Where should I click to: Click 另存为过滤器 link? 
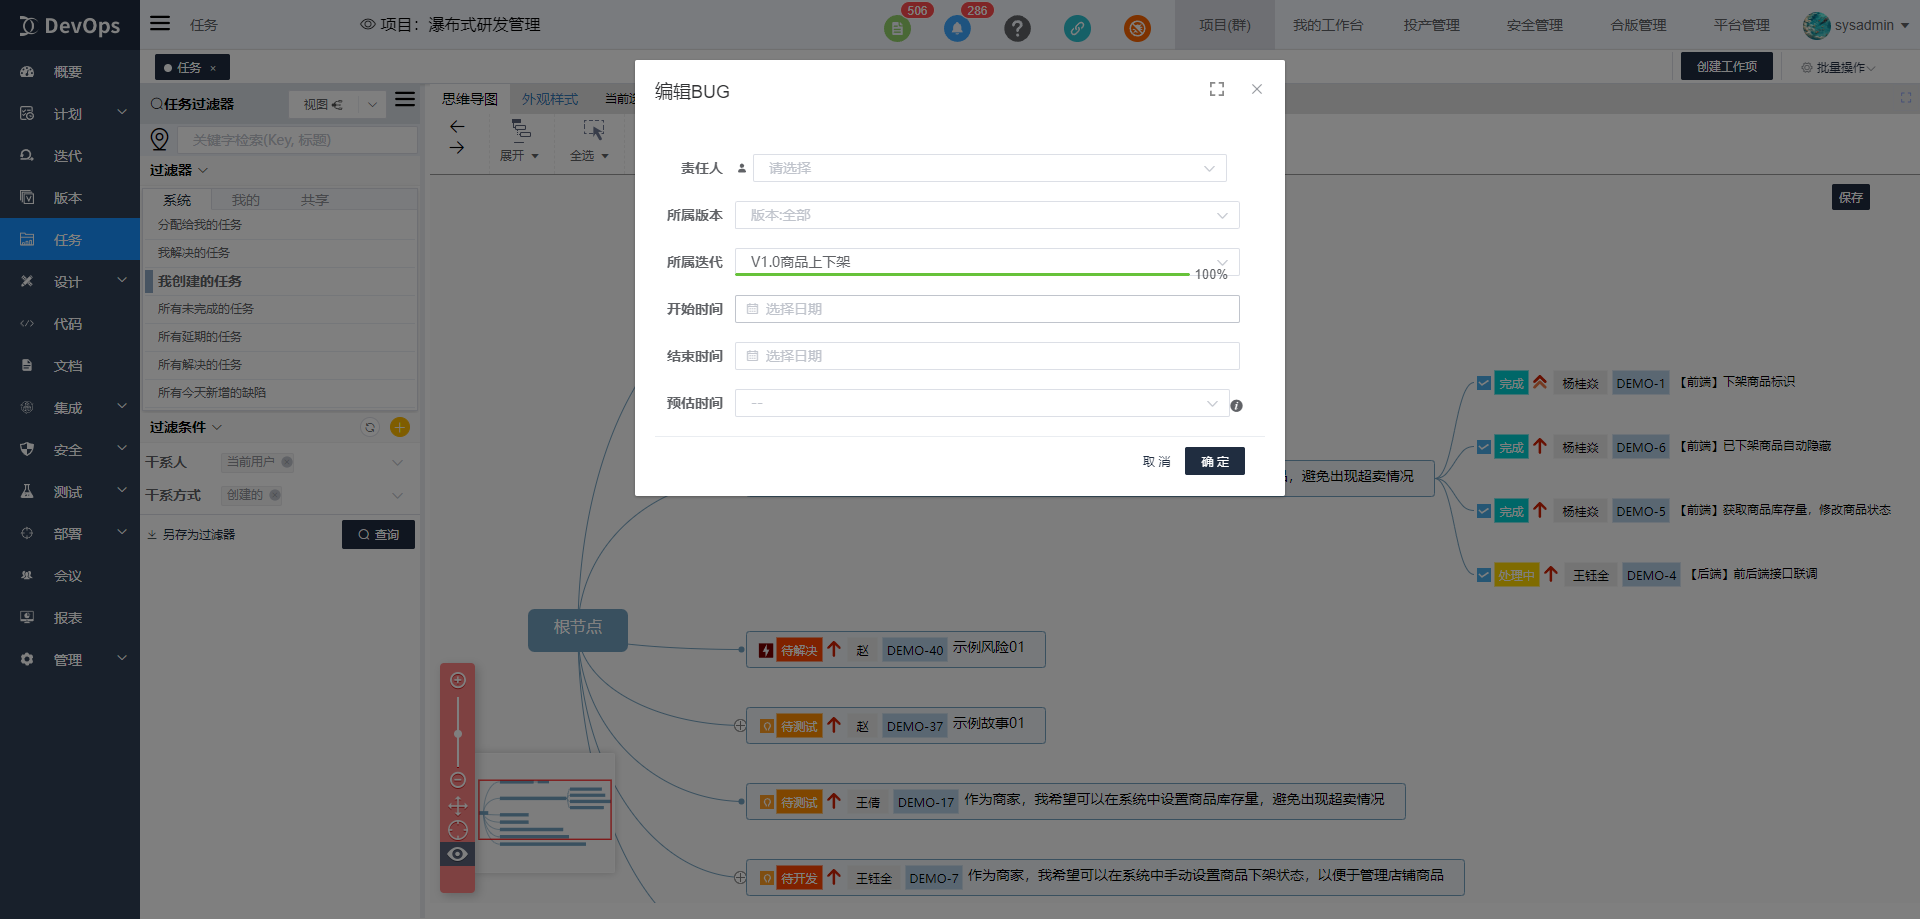(x=192, y=535)
